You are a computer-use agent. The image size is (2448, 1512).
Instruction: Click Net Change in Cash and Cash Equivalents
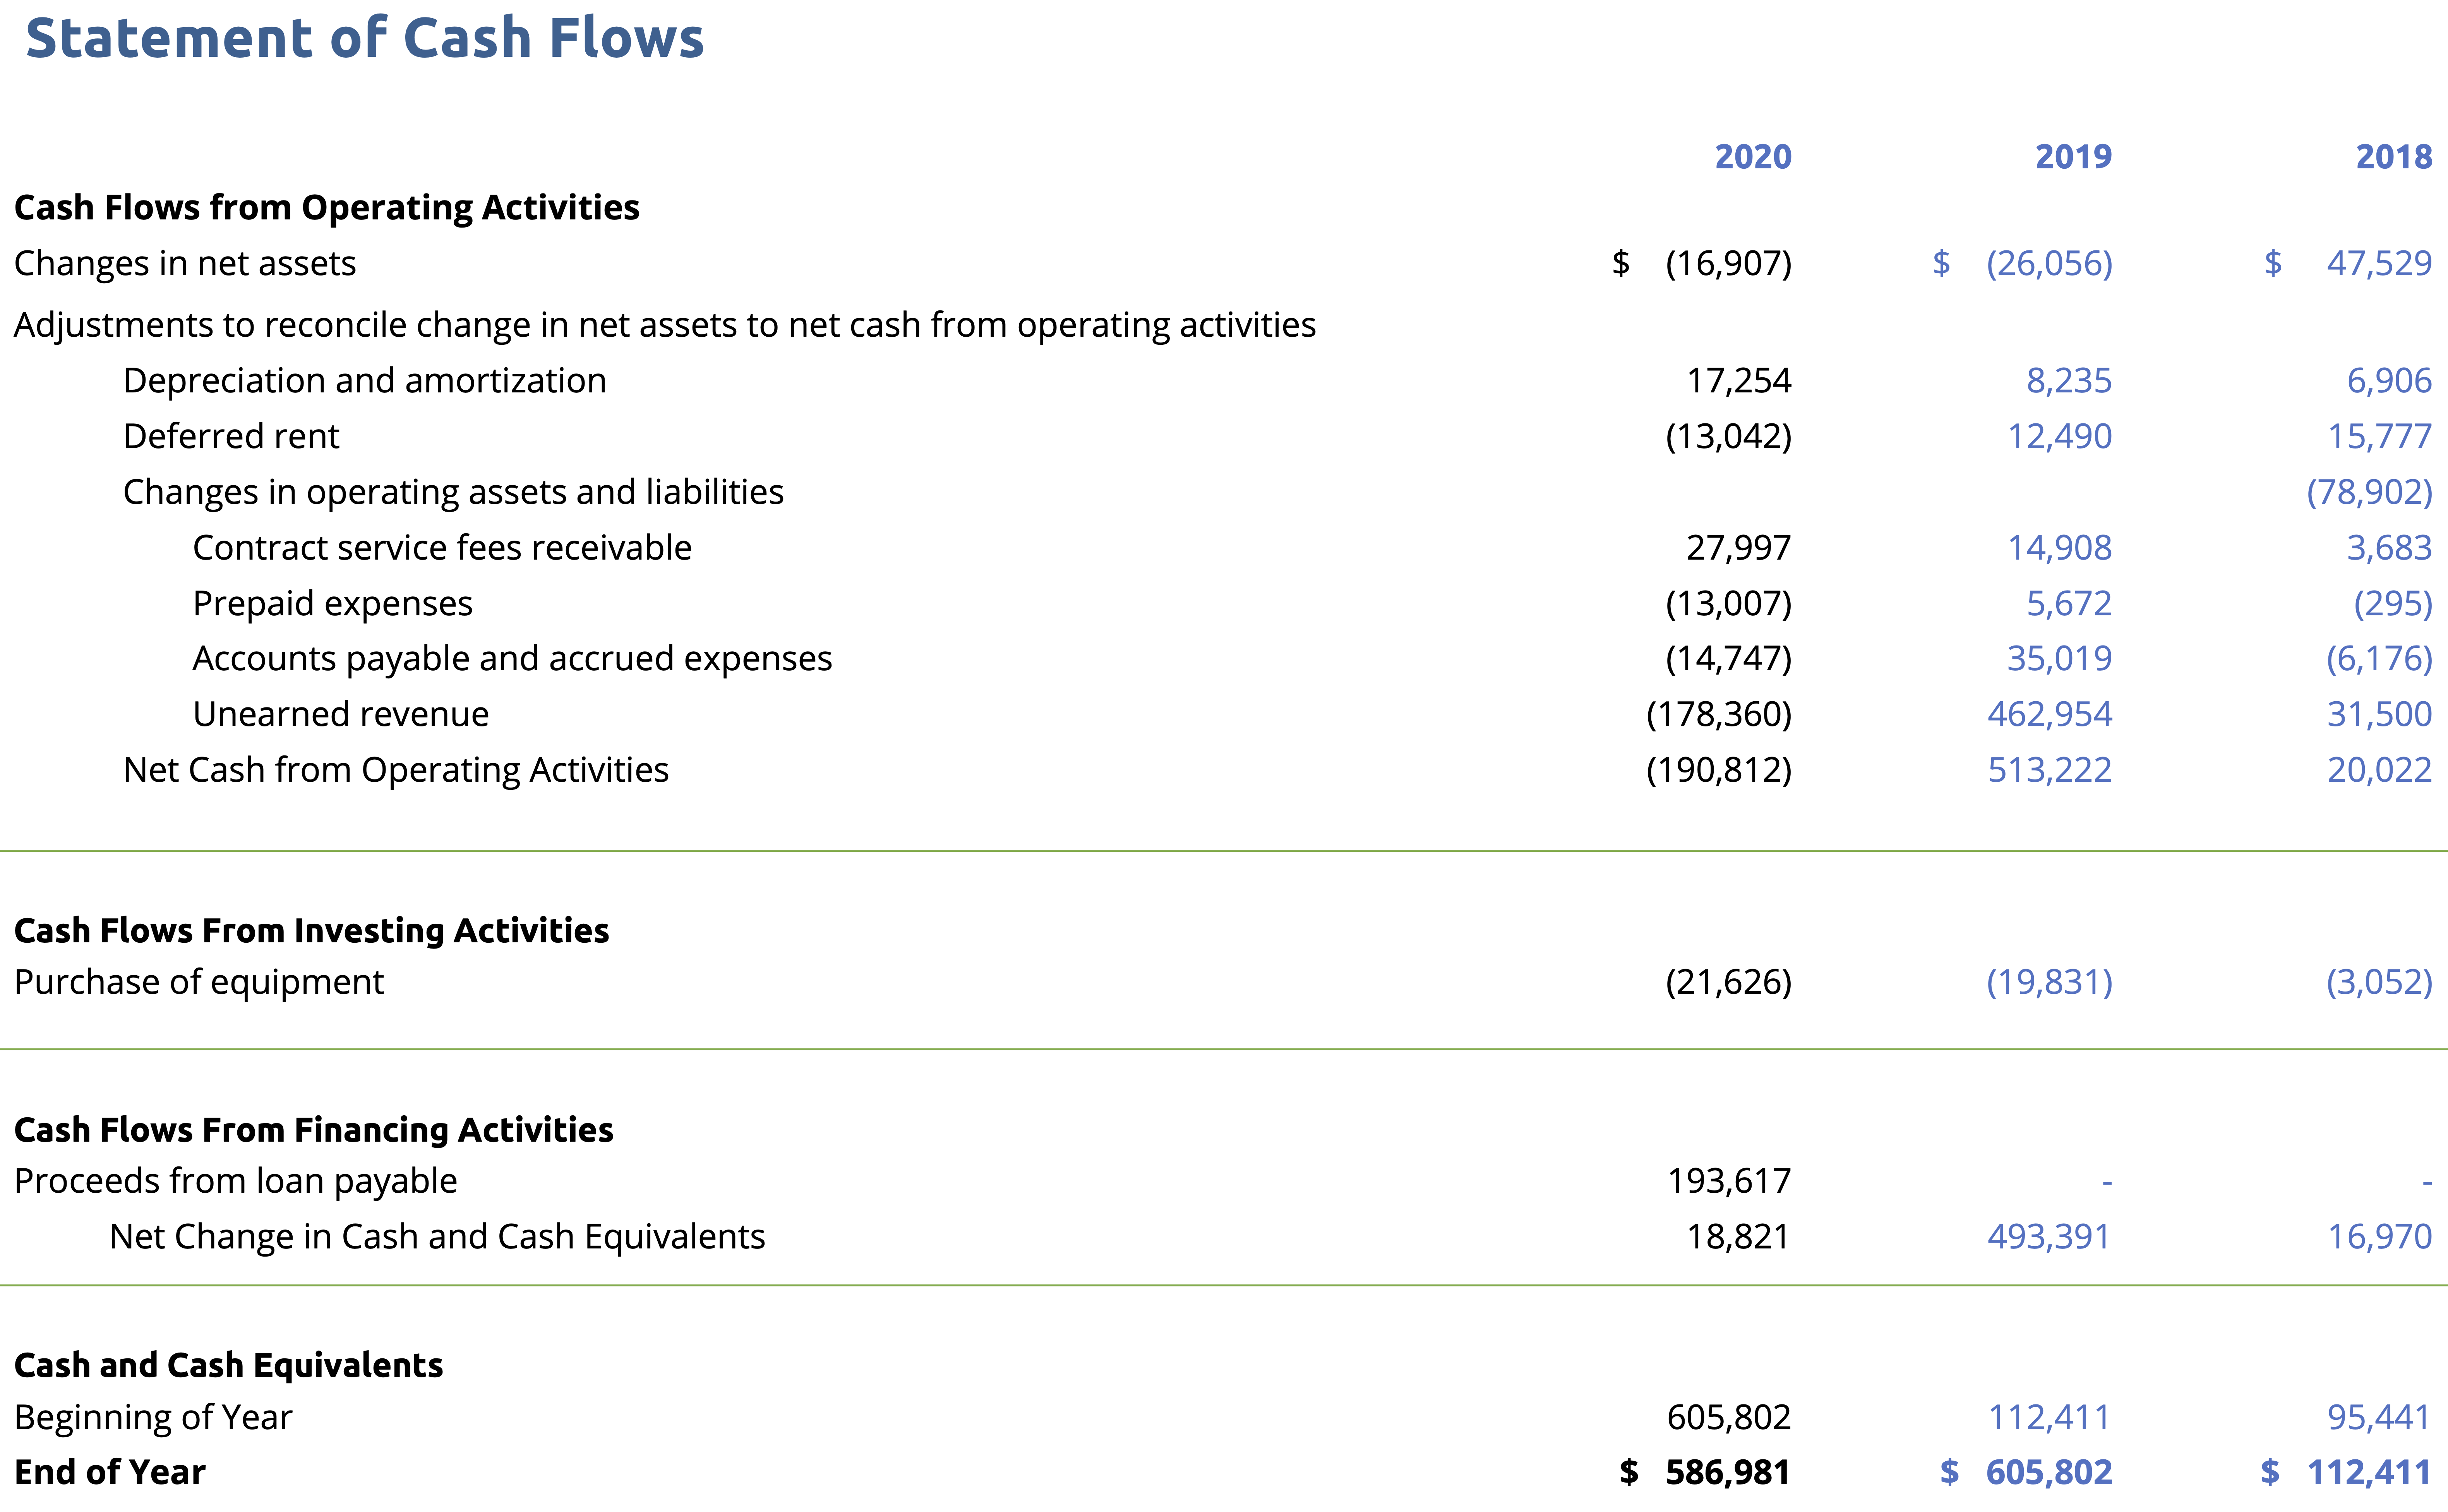tap(437, 1238)
